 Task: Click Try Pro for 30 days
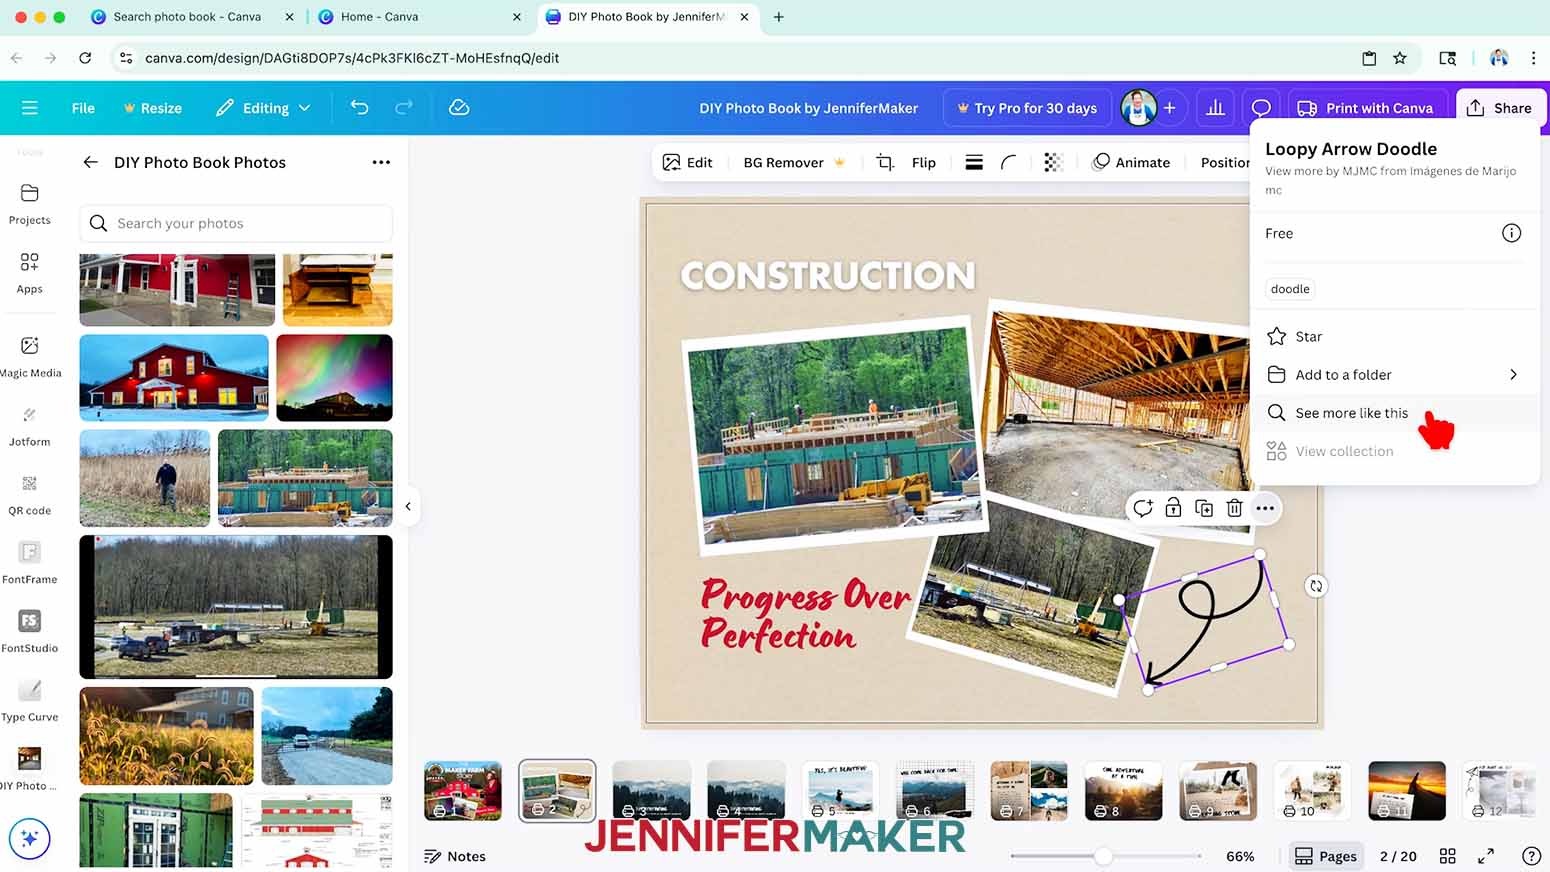point(1027,108)
